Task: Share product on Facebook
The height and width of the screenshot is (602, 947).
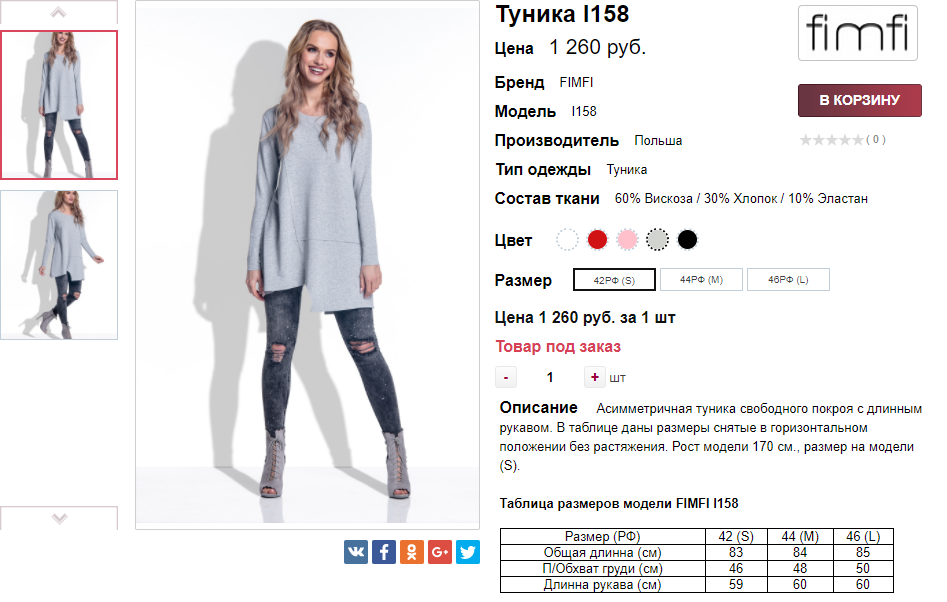Action: [x=384, y=552]
